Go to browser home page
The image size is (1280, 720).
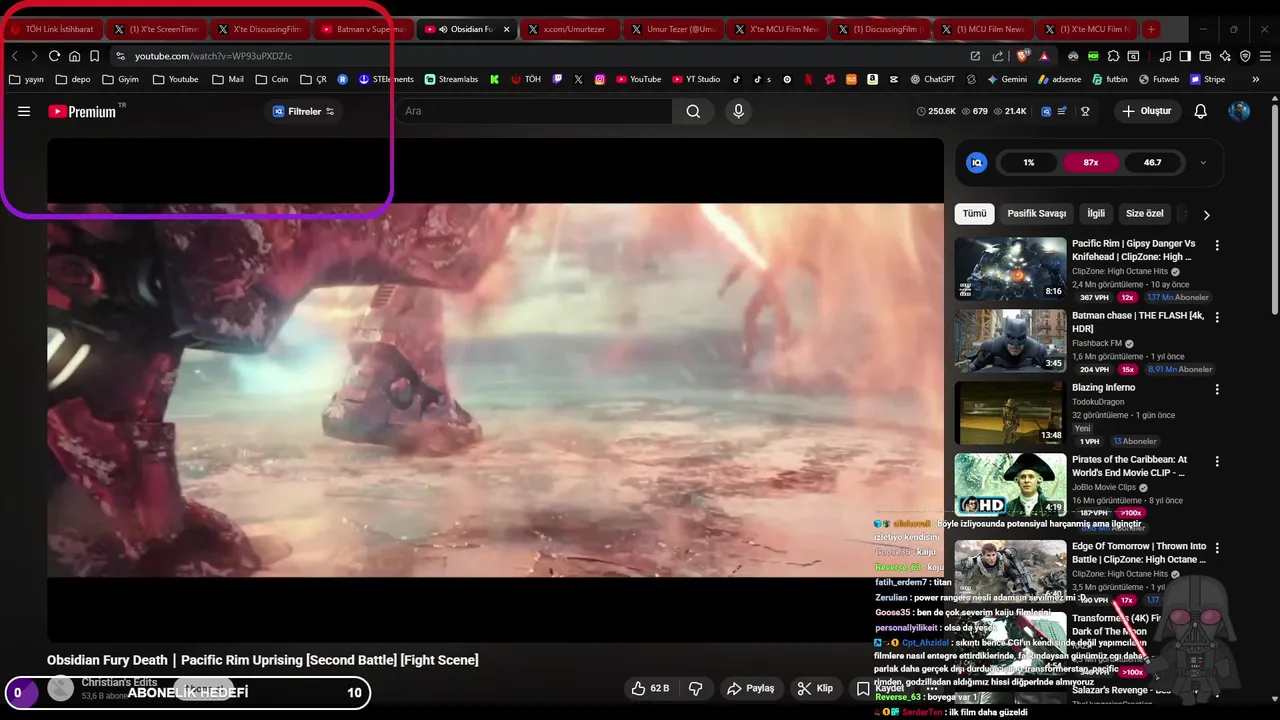tap(74, 56)
